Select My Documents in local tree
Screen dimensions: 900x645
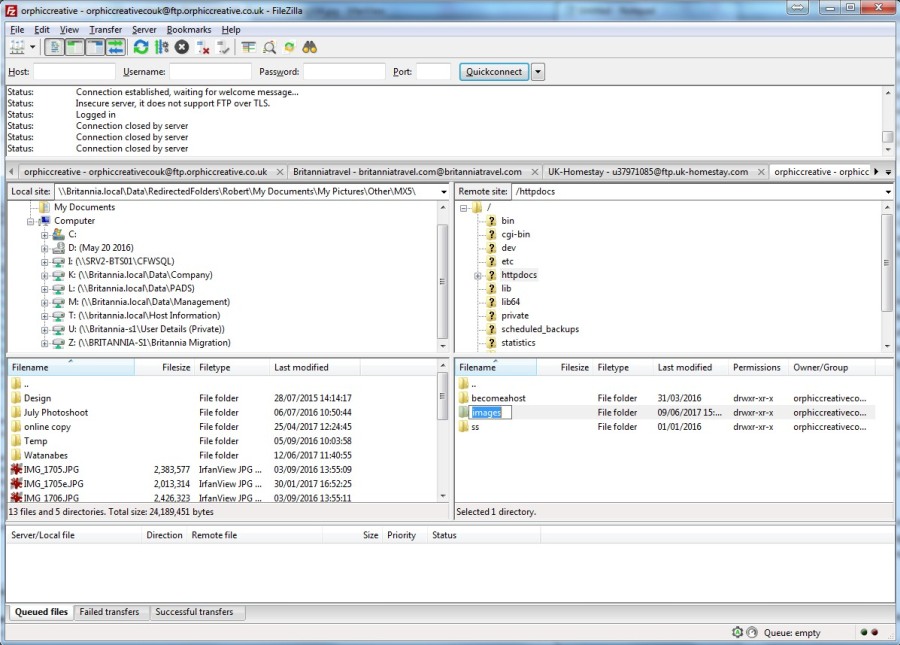pyautogui.click(x=84, y=207)
